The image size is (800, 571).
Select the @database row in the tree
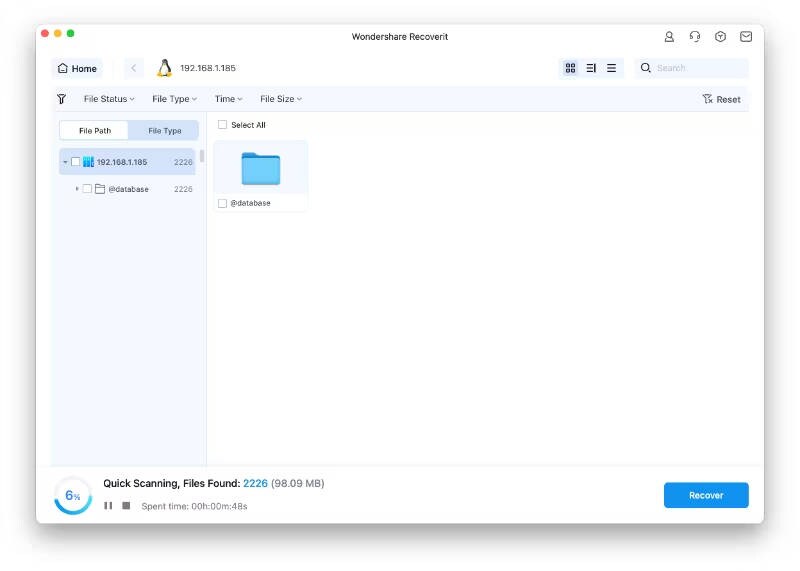(127, 189)
